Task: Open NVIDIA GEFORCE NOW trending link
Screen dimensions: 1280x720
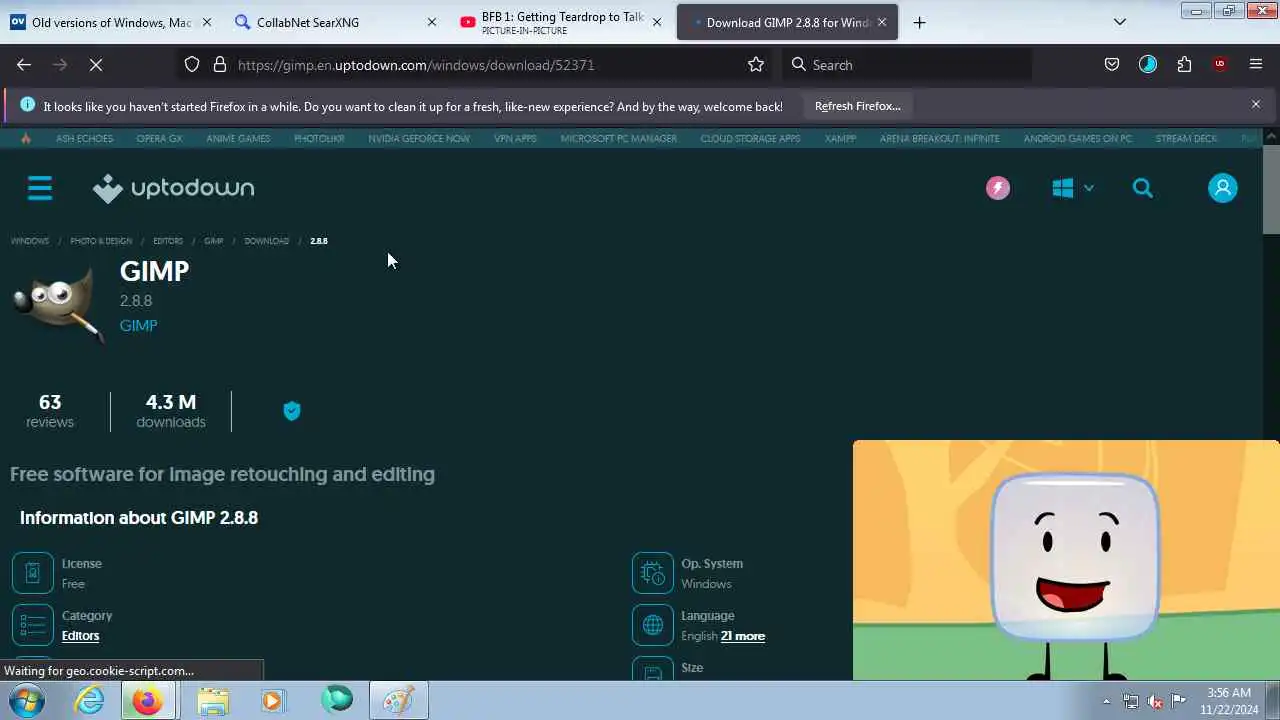Action: pyautogui.click(x=419, y=139)
